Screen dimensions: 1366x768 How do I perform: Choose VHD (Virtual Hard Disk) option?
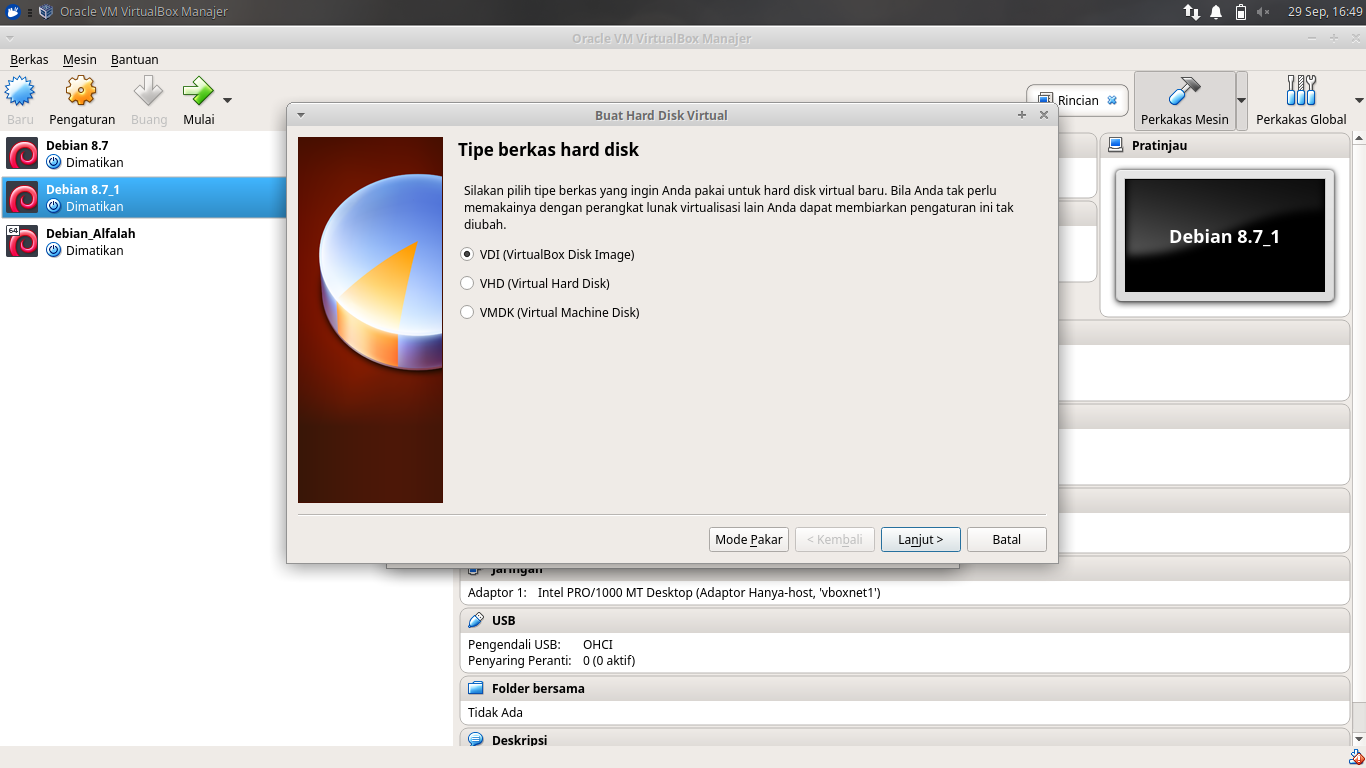click(467, 283)
